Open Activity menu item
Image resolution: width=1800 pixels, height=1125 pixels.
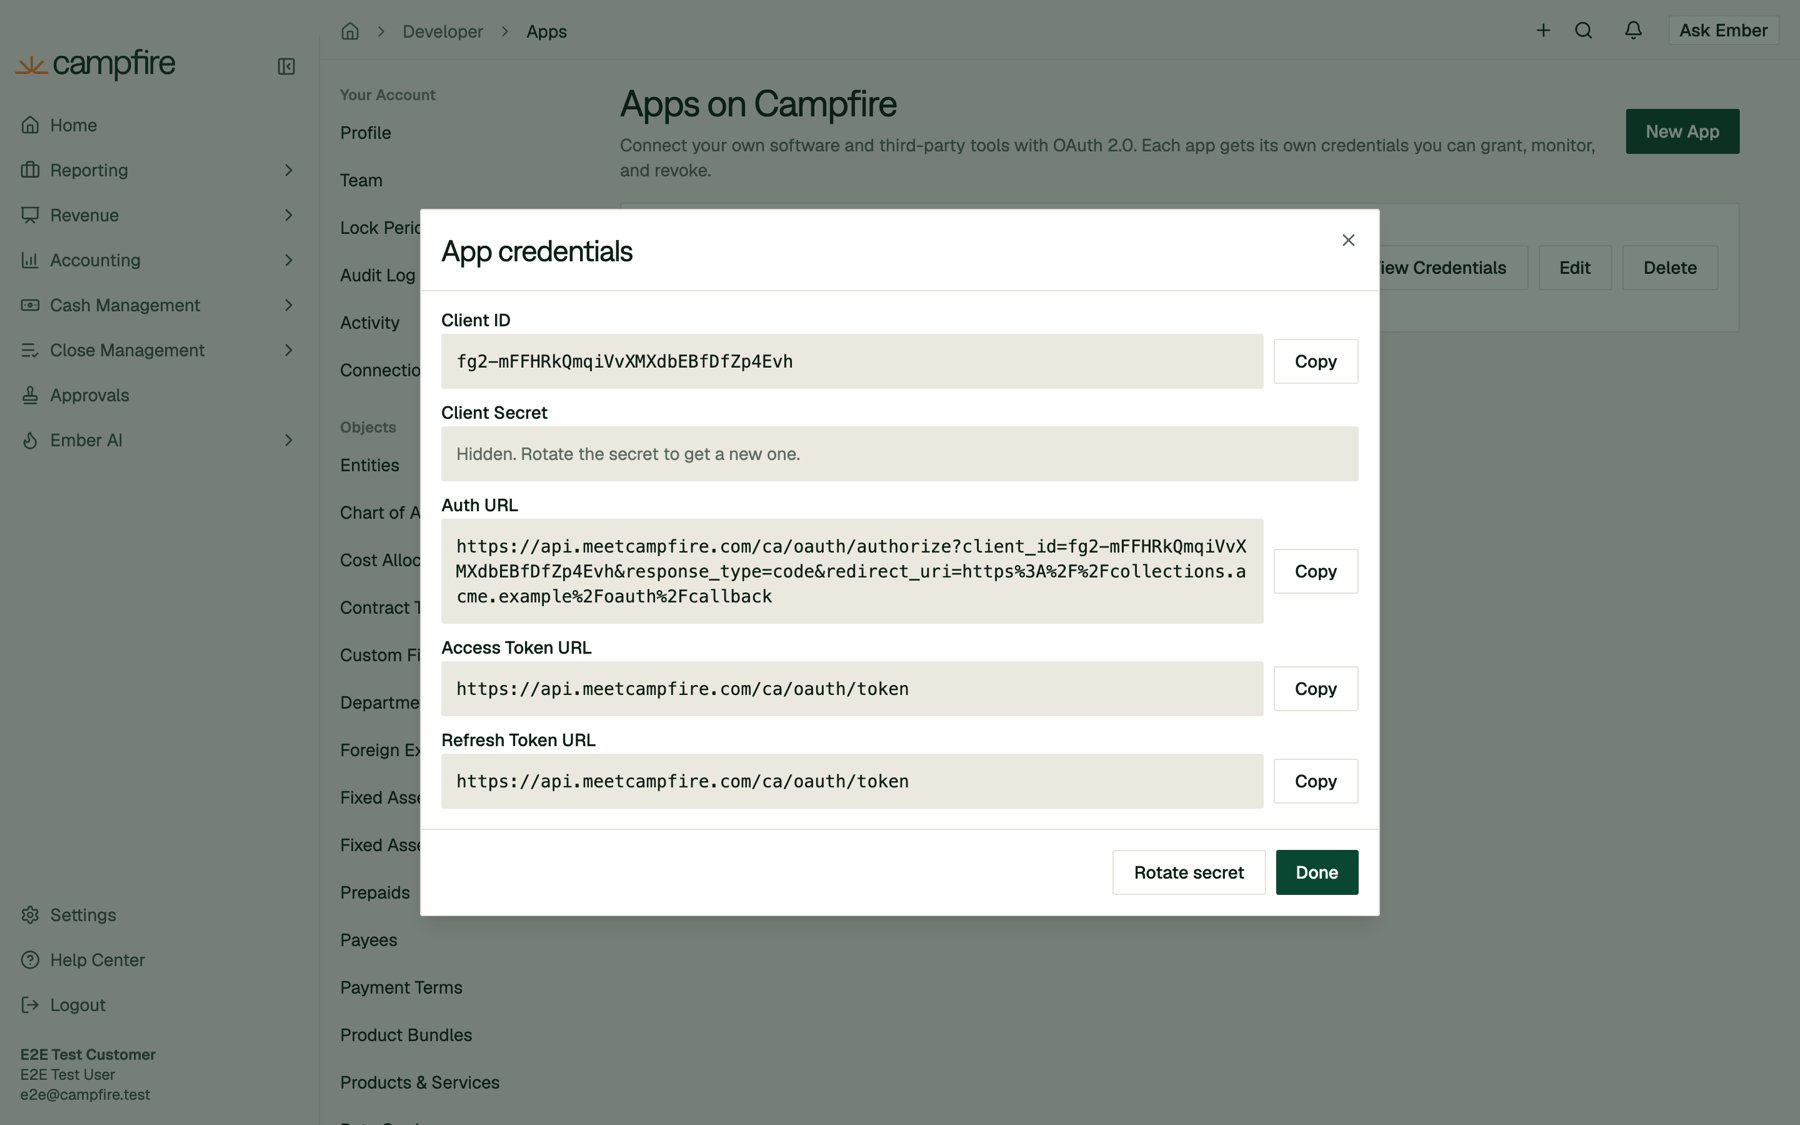(x=369, y=323)
